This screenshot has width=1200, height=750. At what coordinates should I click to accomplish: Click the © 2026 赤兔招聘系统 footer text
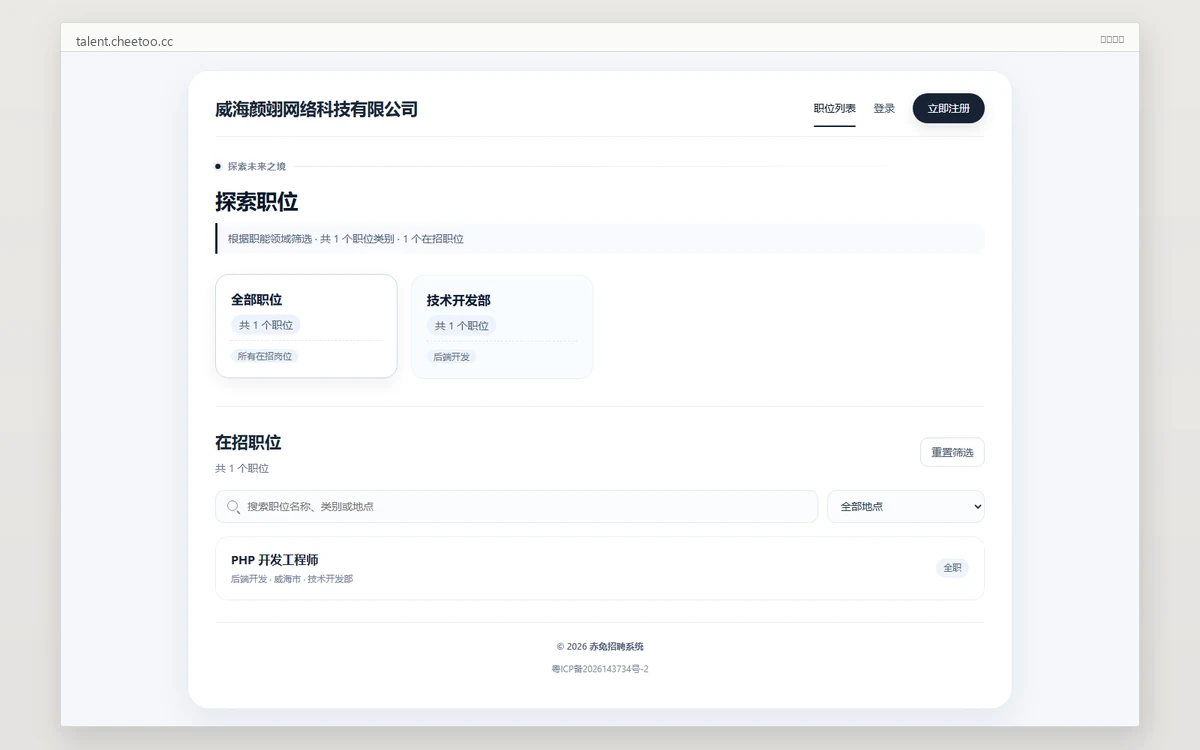pyautogui.click(x=600, y=646)
